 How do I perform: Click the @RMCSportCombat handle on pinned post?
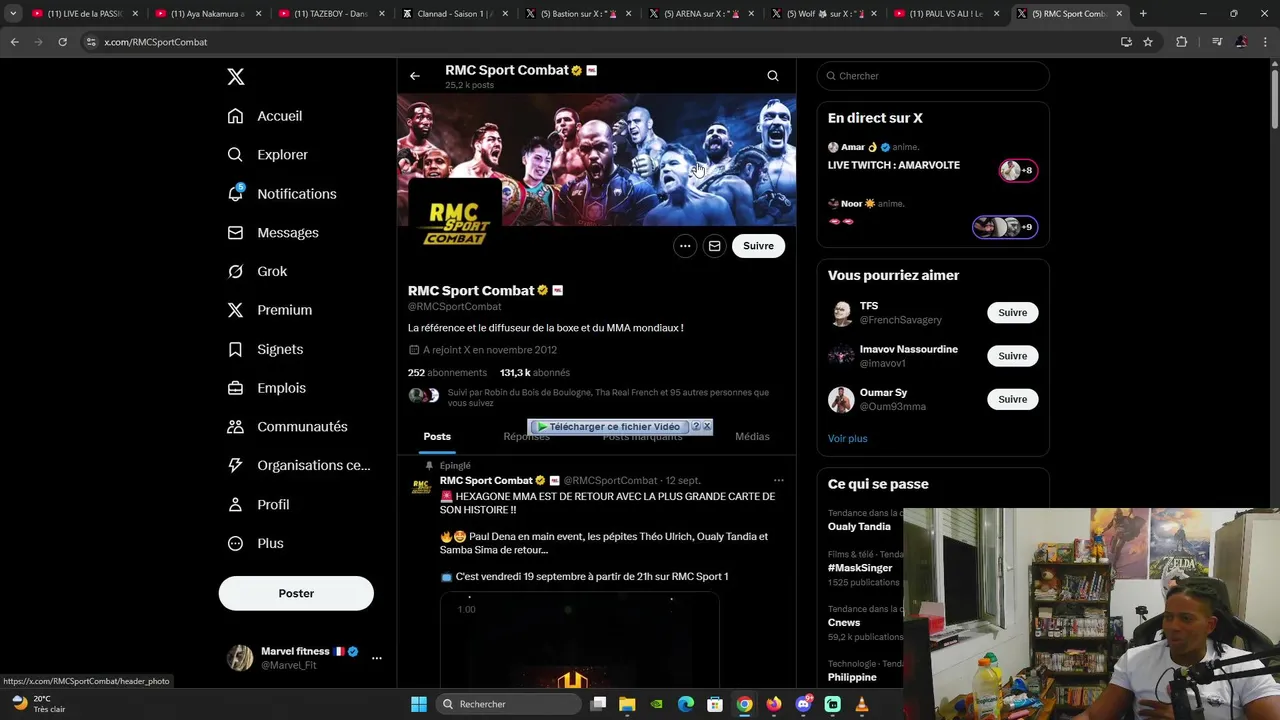pyautogui.click(x=611, y=481)
